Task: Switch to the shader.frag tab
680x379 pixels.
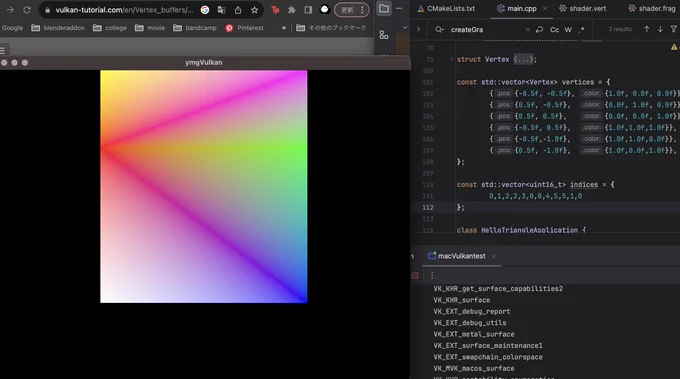Action: point(652,8)
